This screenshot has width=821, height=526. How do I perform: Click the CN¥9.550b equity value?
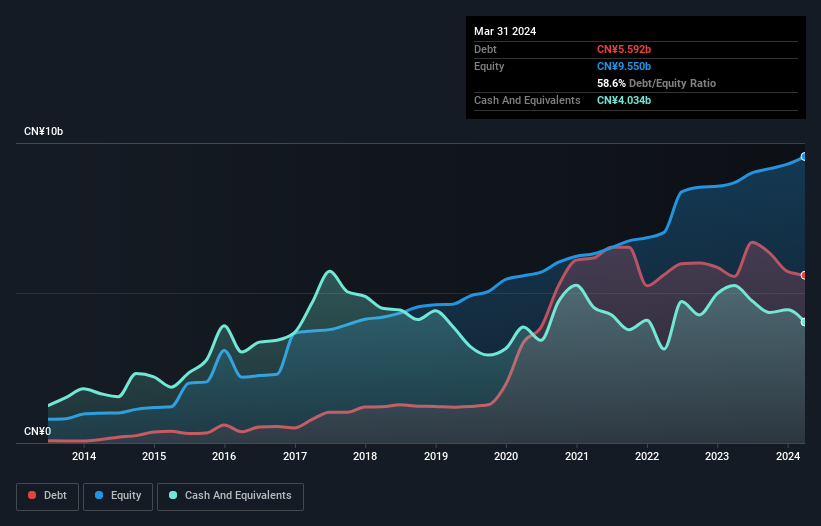tap(624, 66)
